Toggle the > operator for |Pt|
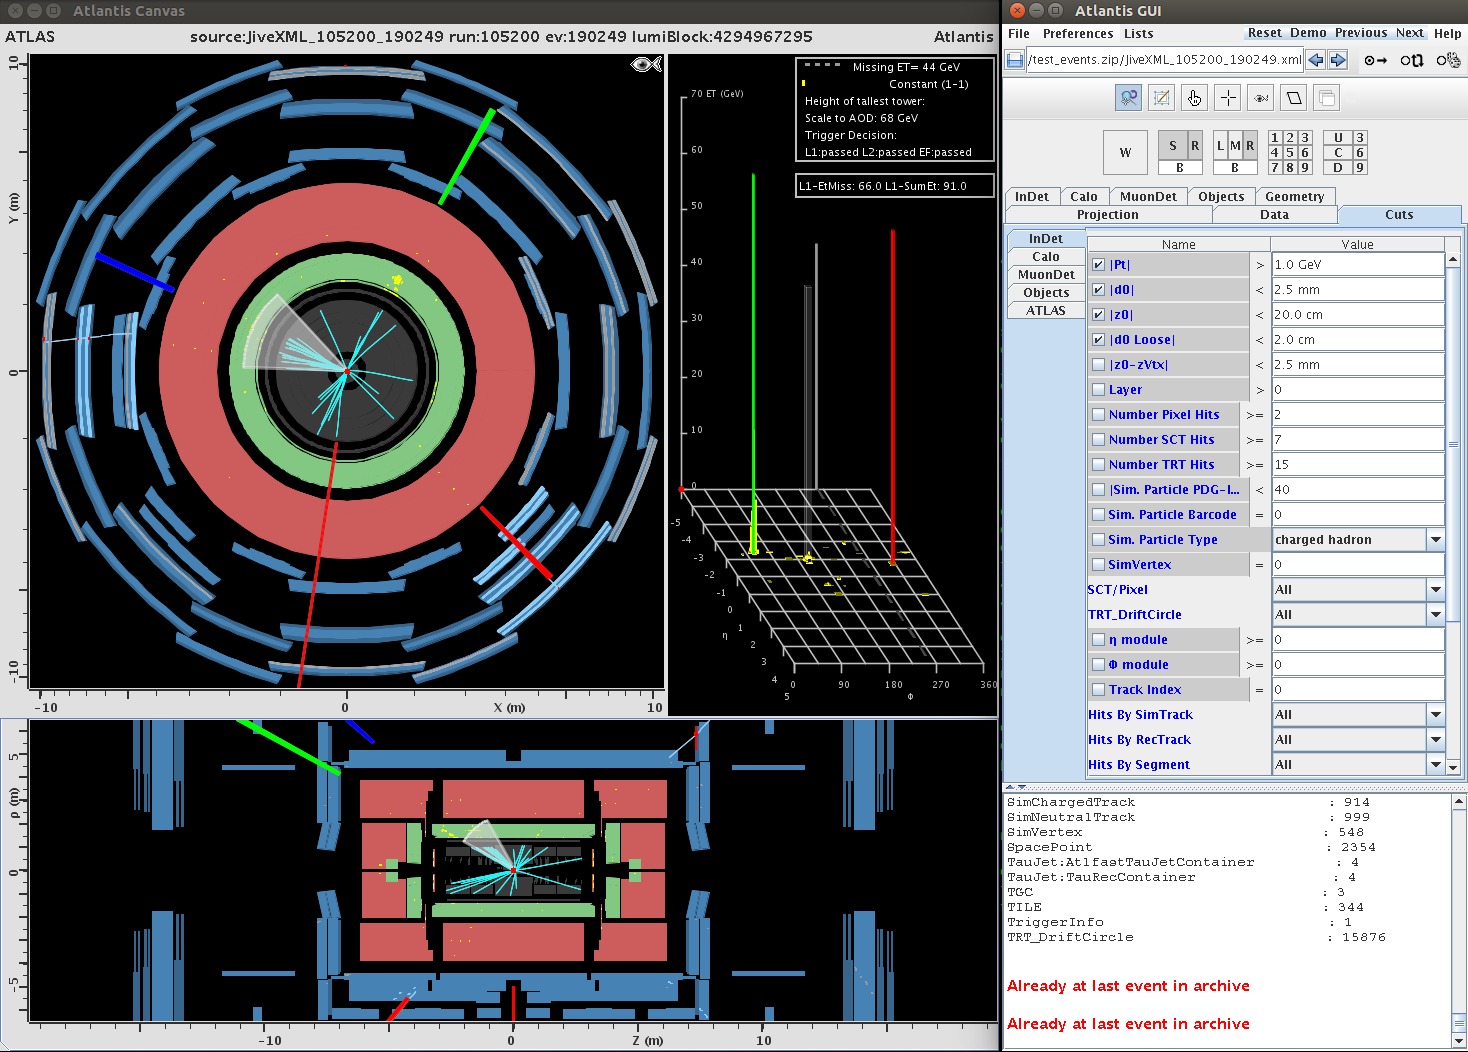This screenshot has width=1468, height=1052. click(1260, 265)
